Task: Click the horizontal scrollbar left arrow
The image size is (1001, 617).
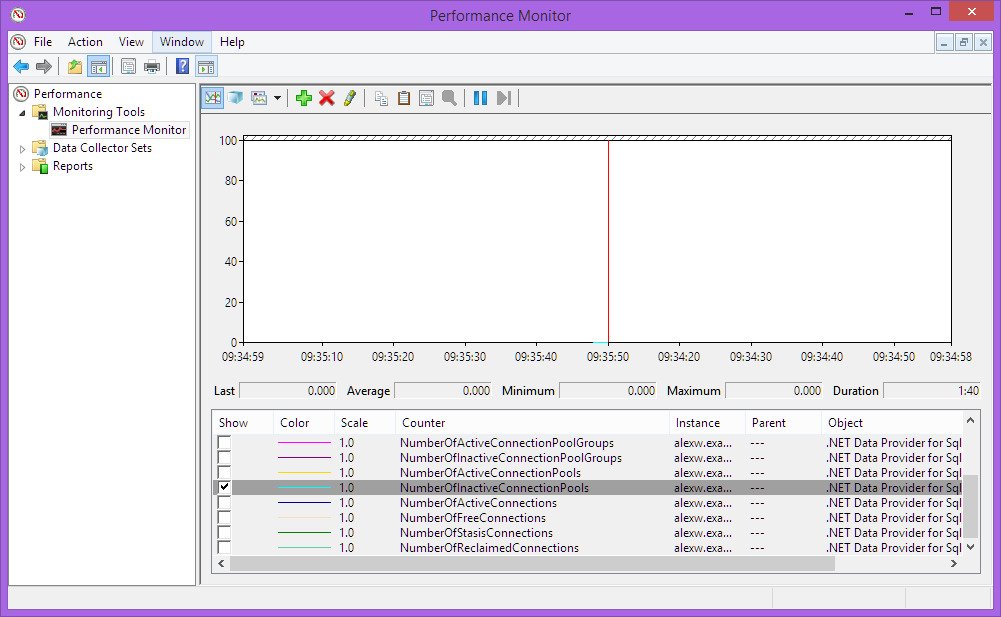Action: click(x=222, y=563)
